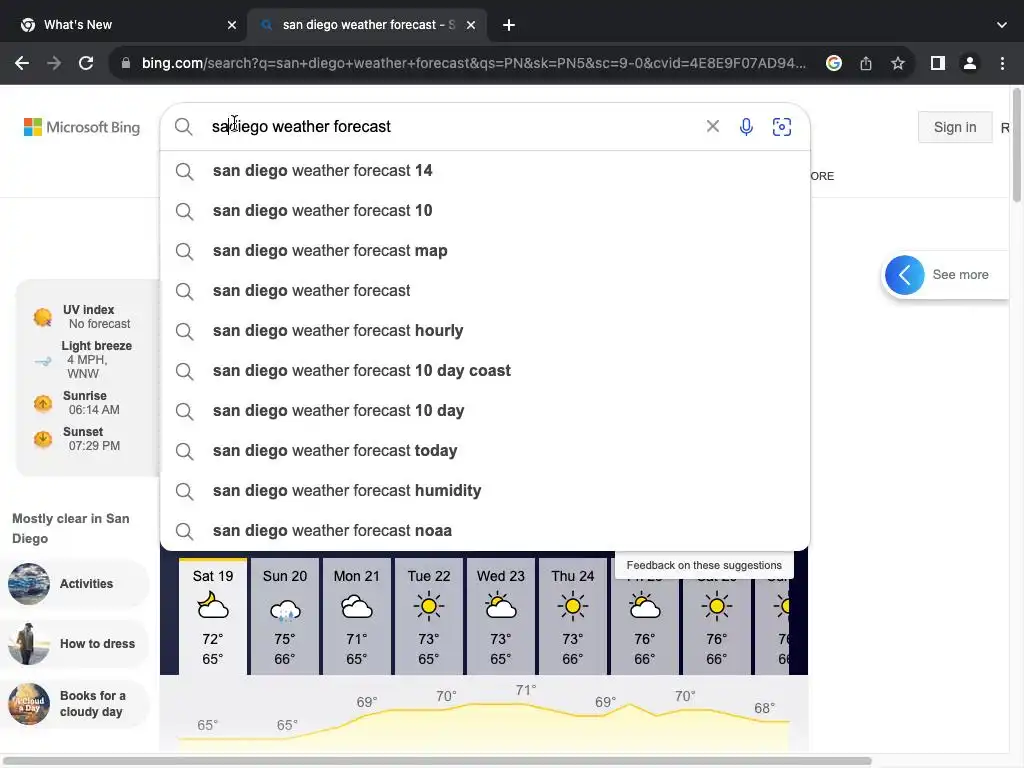Go back using the browser back arrow
This screenshot has height=768, width=1024.
pyautogui.click(x=22, y=63)
